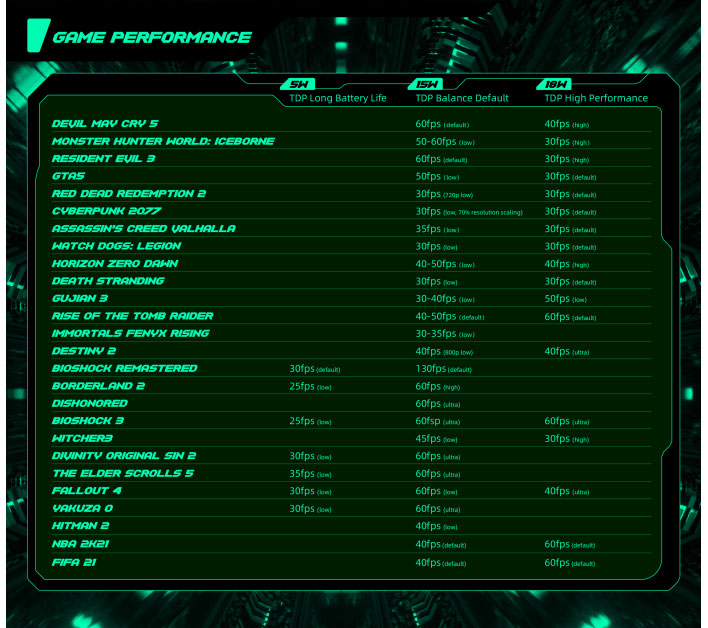The image size is (708, 628).
Task: Click Bioshock Remastered '130fps (default)' value
Action: point(443,369)
